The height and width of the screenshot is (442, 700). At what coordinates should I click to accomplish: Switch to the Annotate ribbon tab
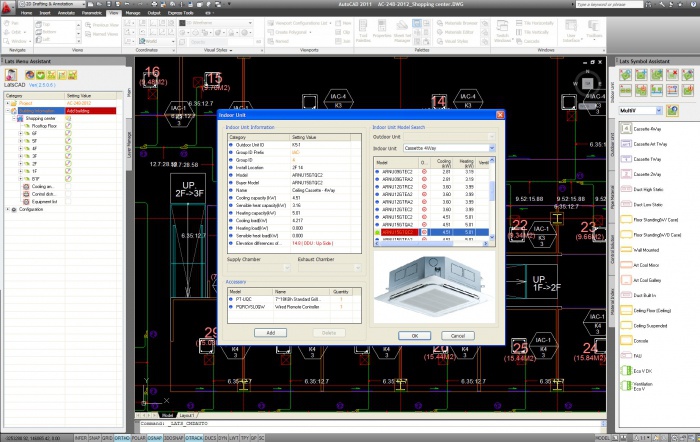(x=66, y=13)
